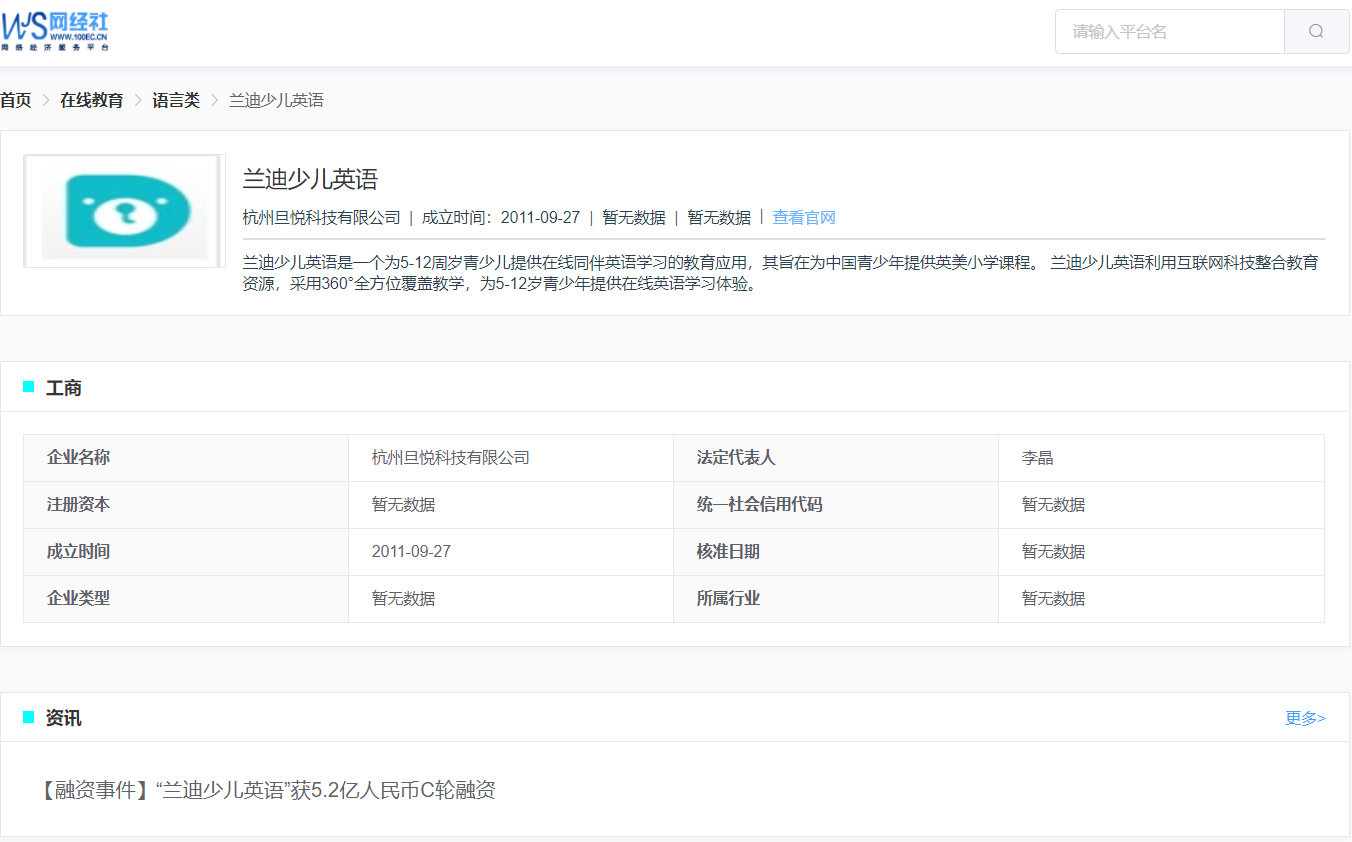Click 成立时间：2011-09-27 in the header line

501,217
